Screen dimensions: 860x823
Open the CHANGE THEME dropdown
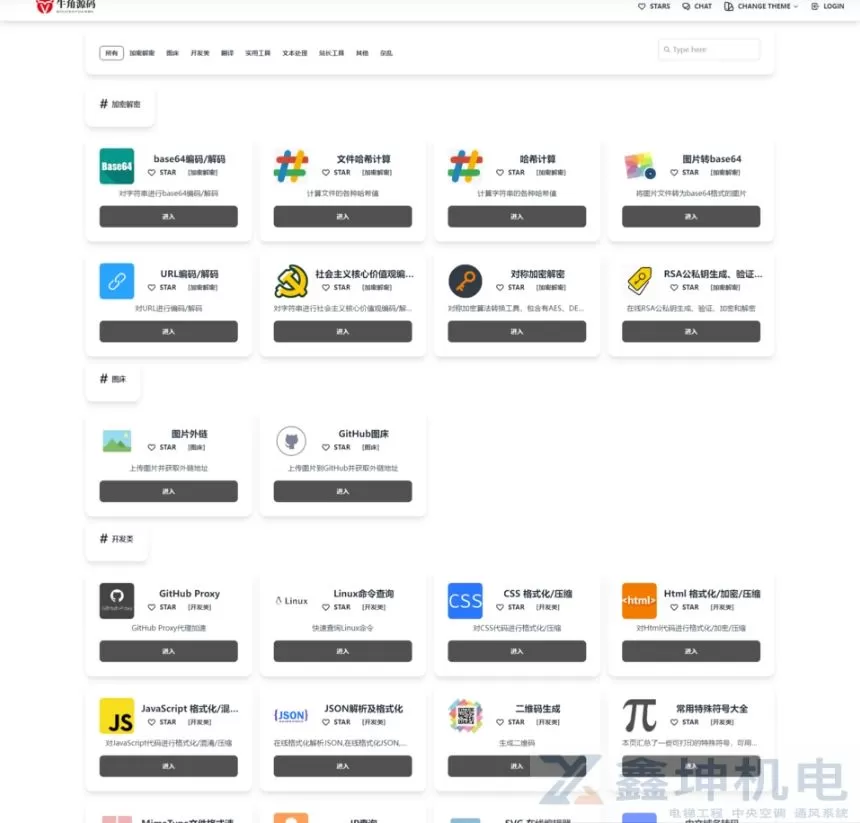pyautogui.click(x=761, y=7)
